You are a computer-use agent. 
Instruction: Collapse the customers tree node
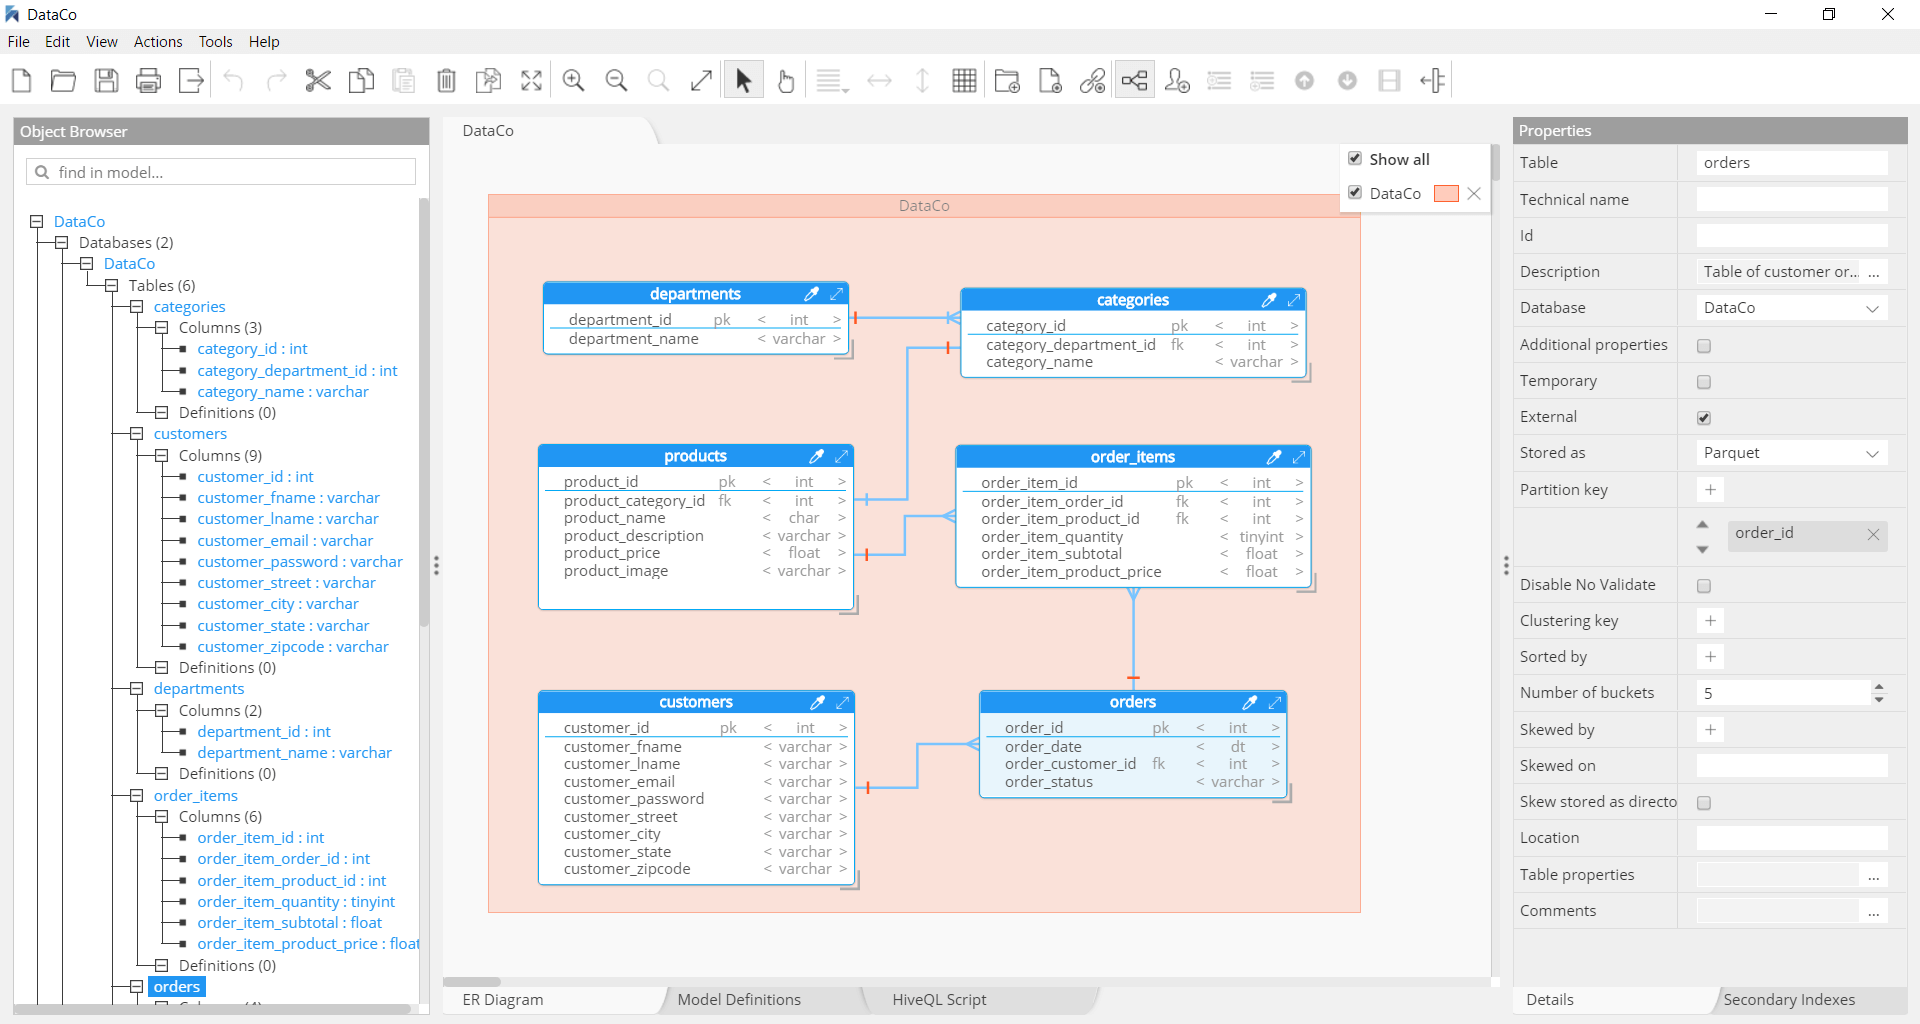136,434
